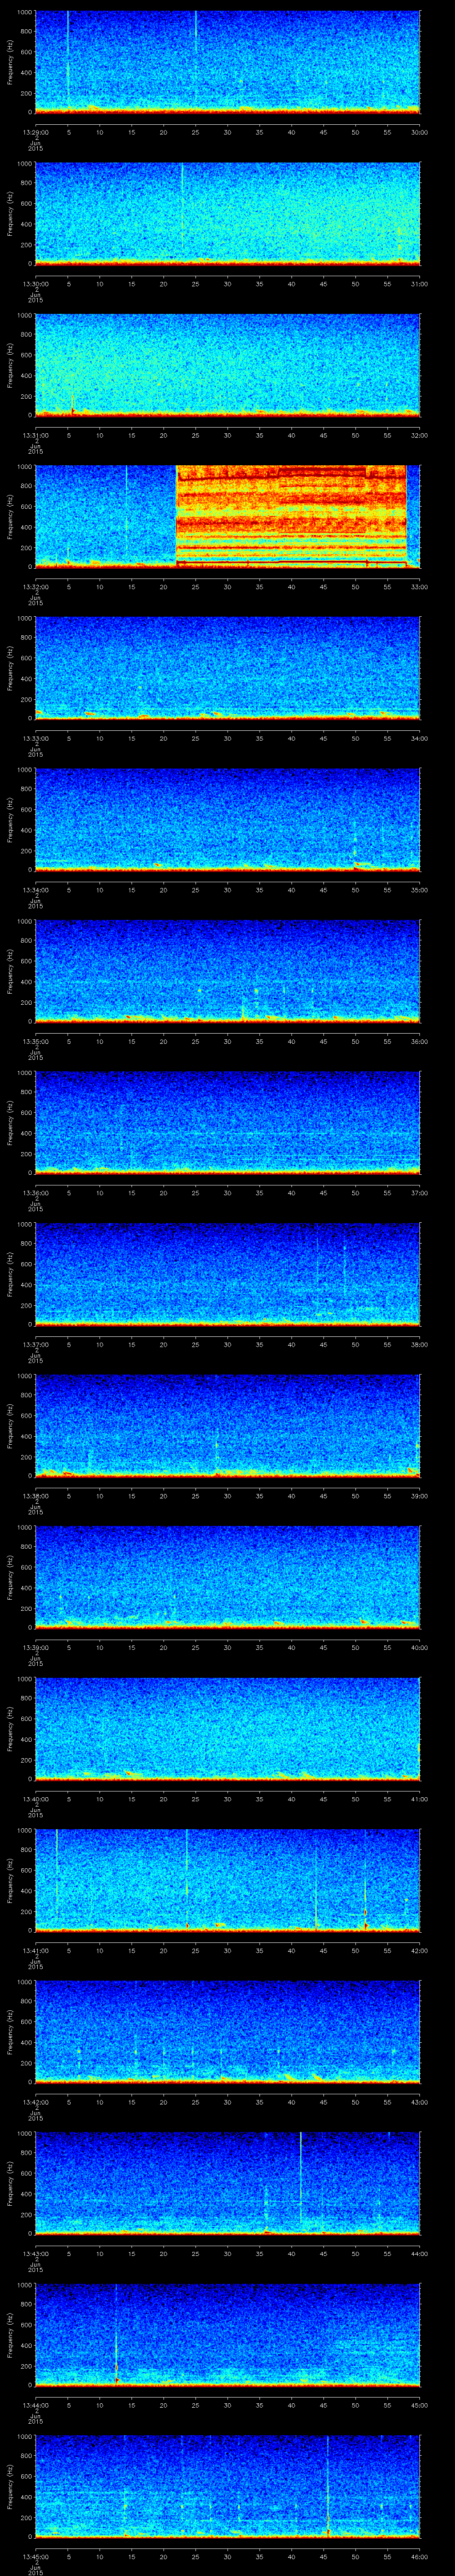Viewport: 455px width, 2576px height.
Task: Open the spectrogram panel starting at 13:44:00
Action: [227, 2335]
